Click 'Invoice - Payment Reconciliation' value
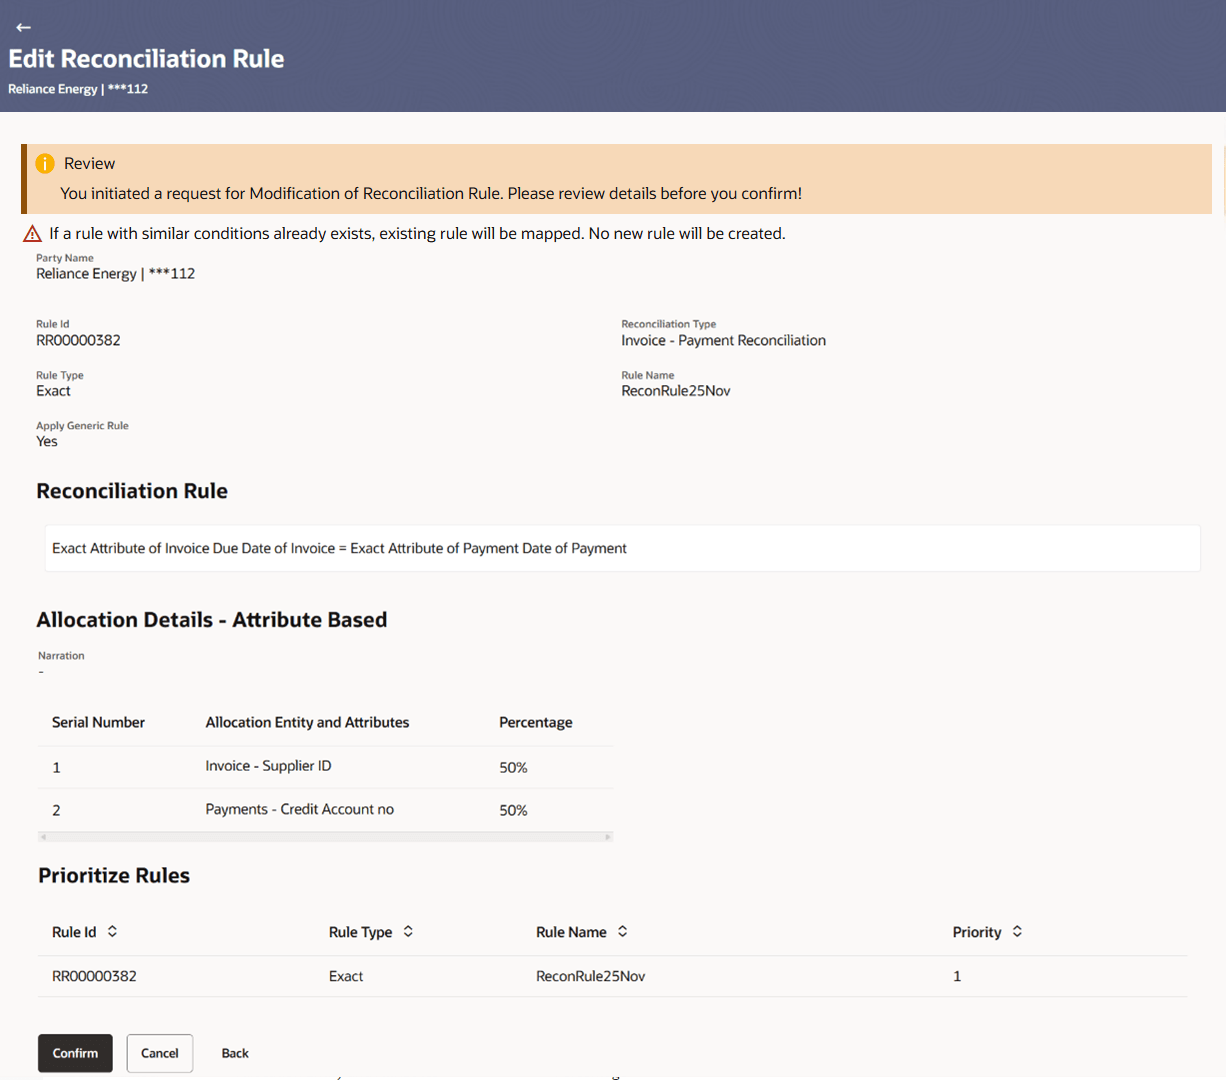 pyautogui.click(x=723, y=340)
